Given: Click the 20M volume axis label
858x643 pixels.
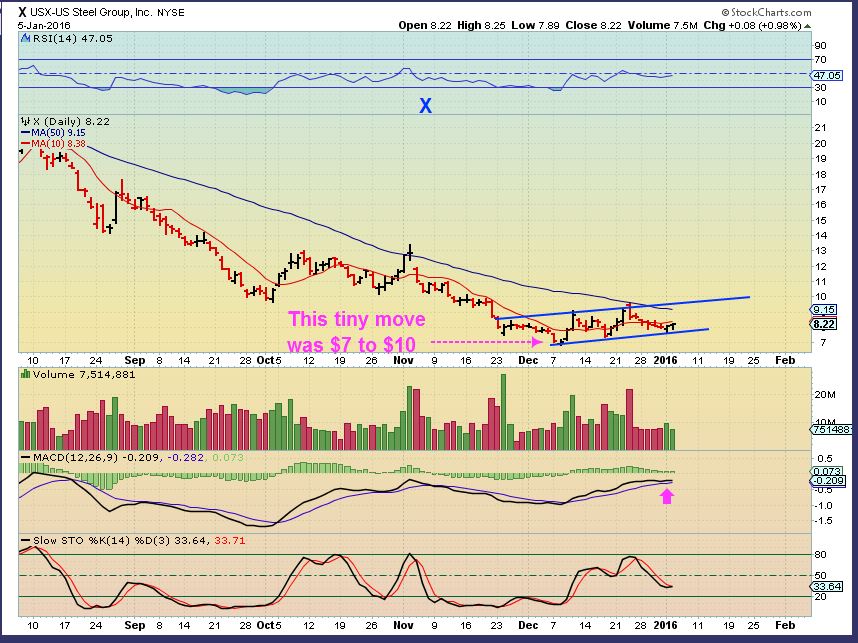Looking at the screenshot, I should coord(825,395).
